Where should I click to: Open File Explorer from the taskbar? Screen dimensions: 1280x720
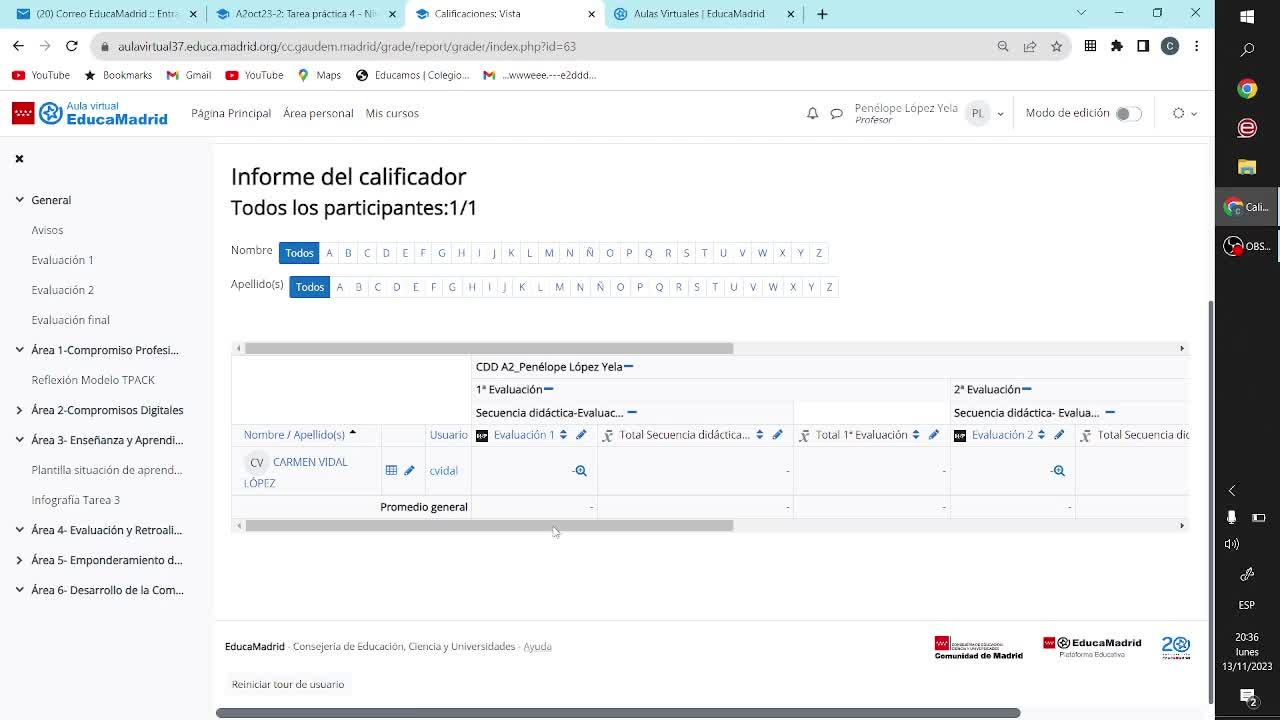(1247, 167)
